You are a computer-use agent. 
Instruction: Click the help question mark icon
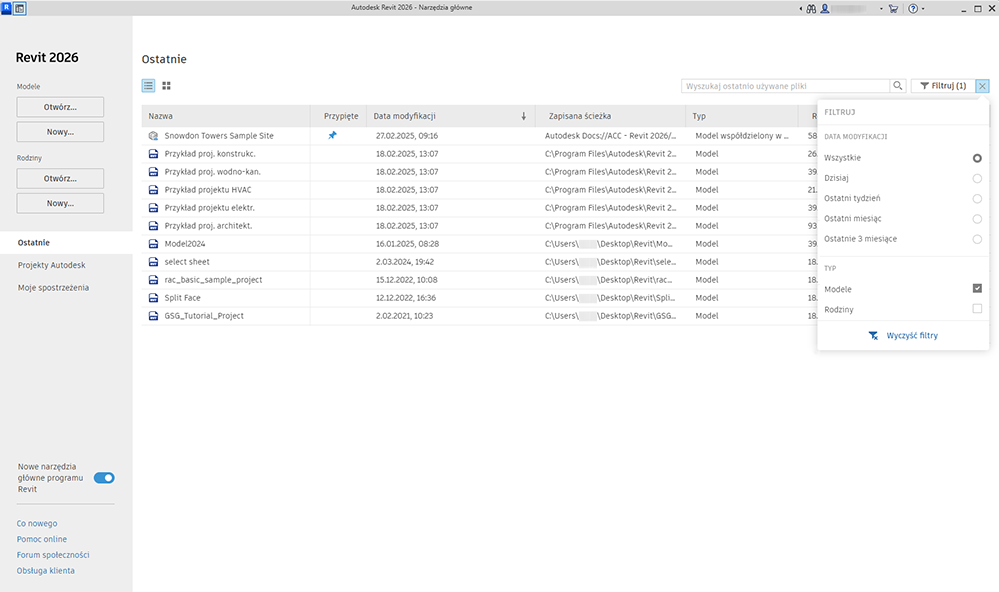(913, 9)
